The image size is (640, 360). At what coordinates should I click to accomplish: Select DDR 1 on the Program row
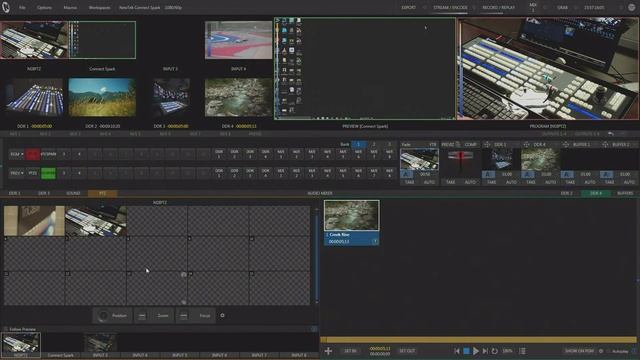pyautogui.click(x=219, y=154)
